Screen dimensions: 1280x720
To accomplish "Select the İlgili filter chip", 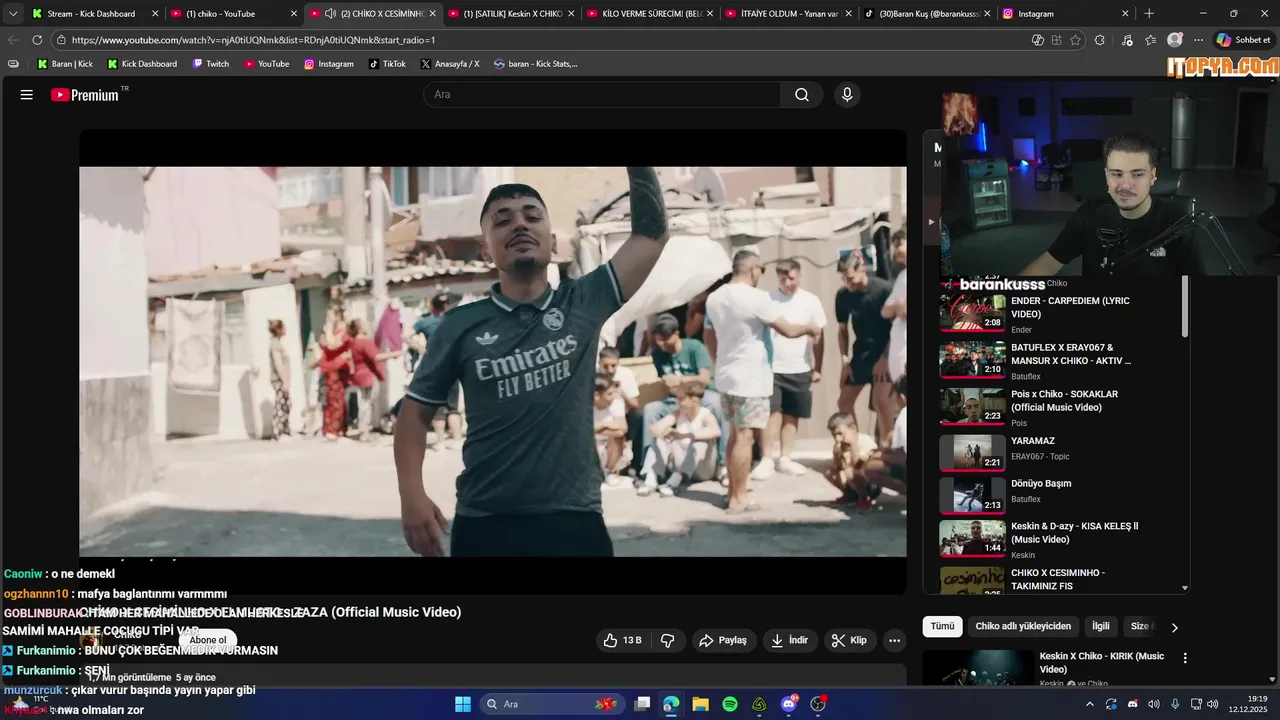I will pyautogui.click(x=1101, y=626).
